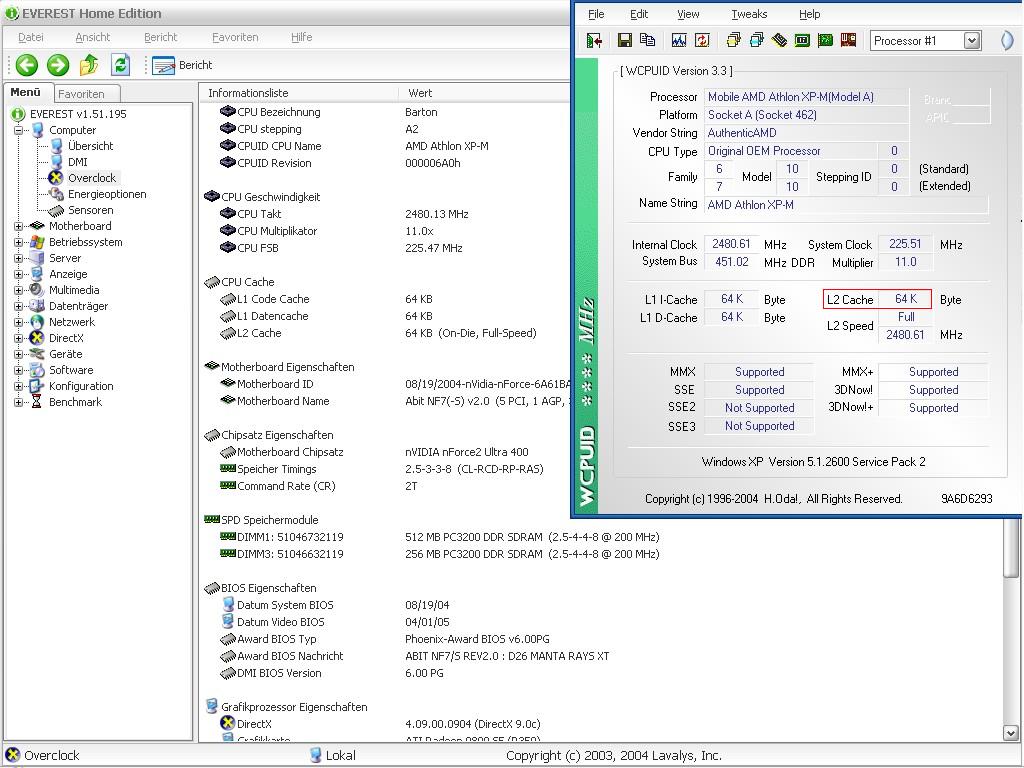The image size is (1024, 768).
Task: Select the Overclock tree item
Action: point(91,178)
